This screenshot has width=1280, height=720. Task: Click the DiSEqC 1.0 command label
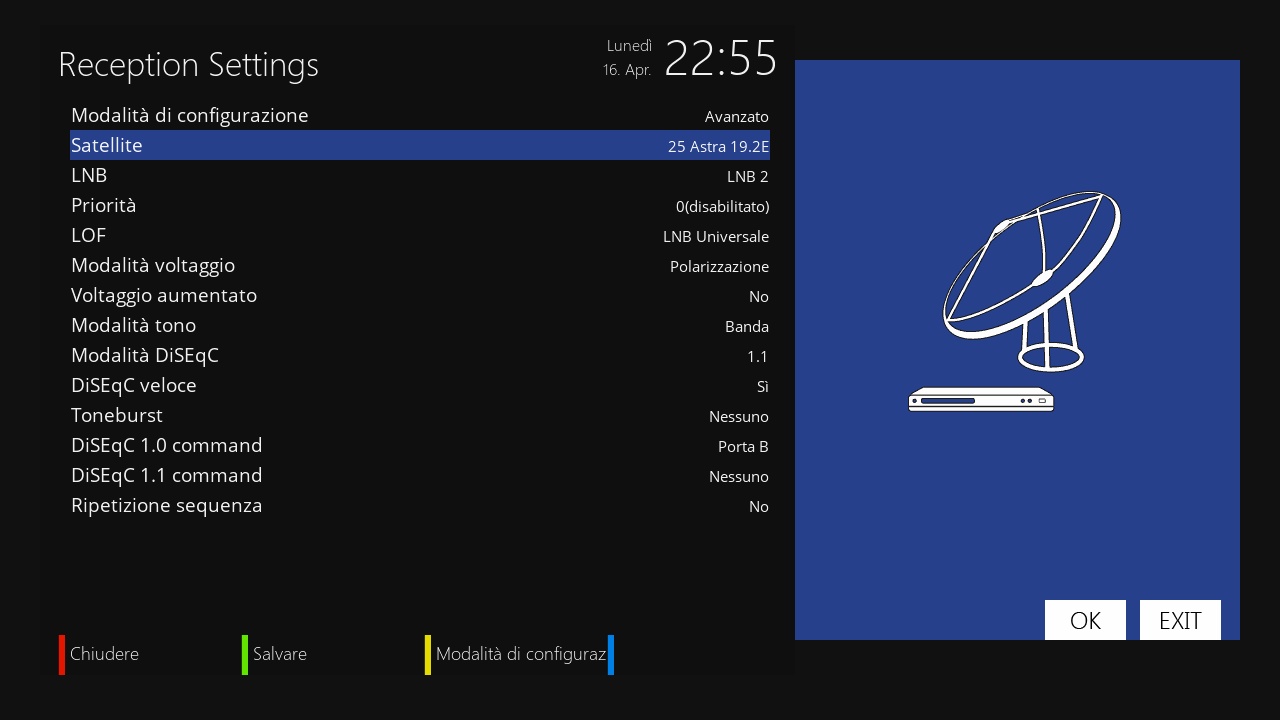(167, 445)
